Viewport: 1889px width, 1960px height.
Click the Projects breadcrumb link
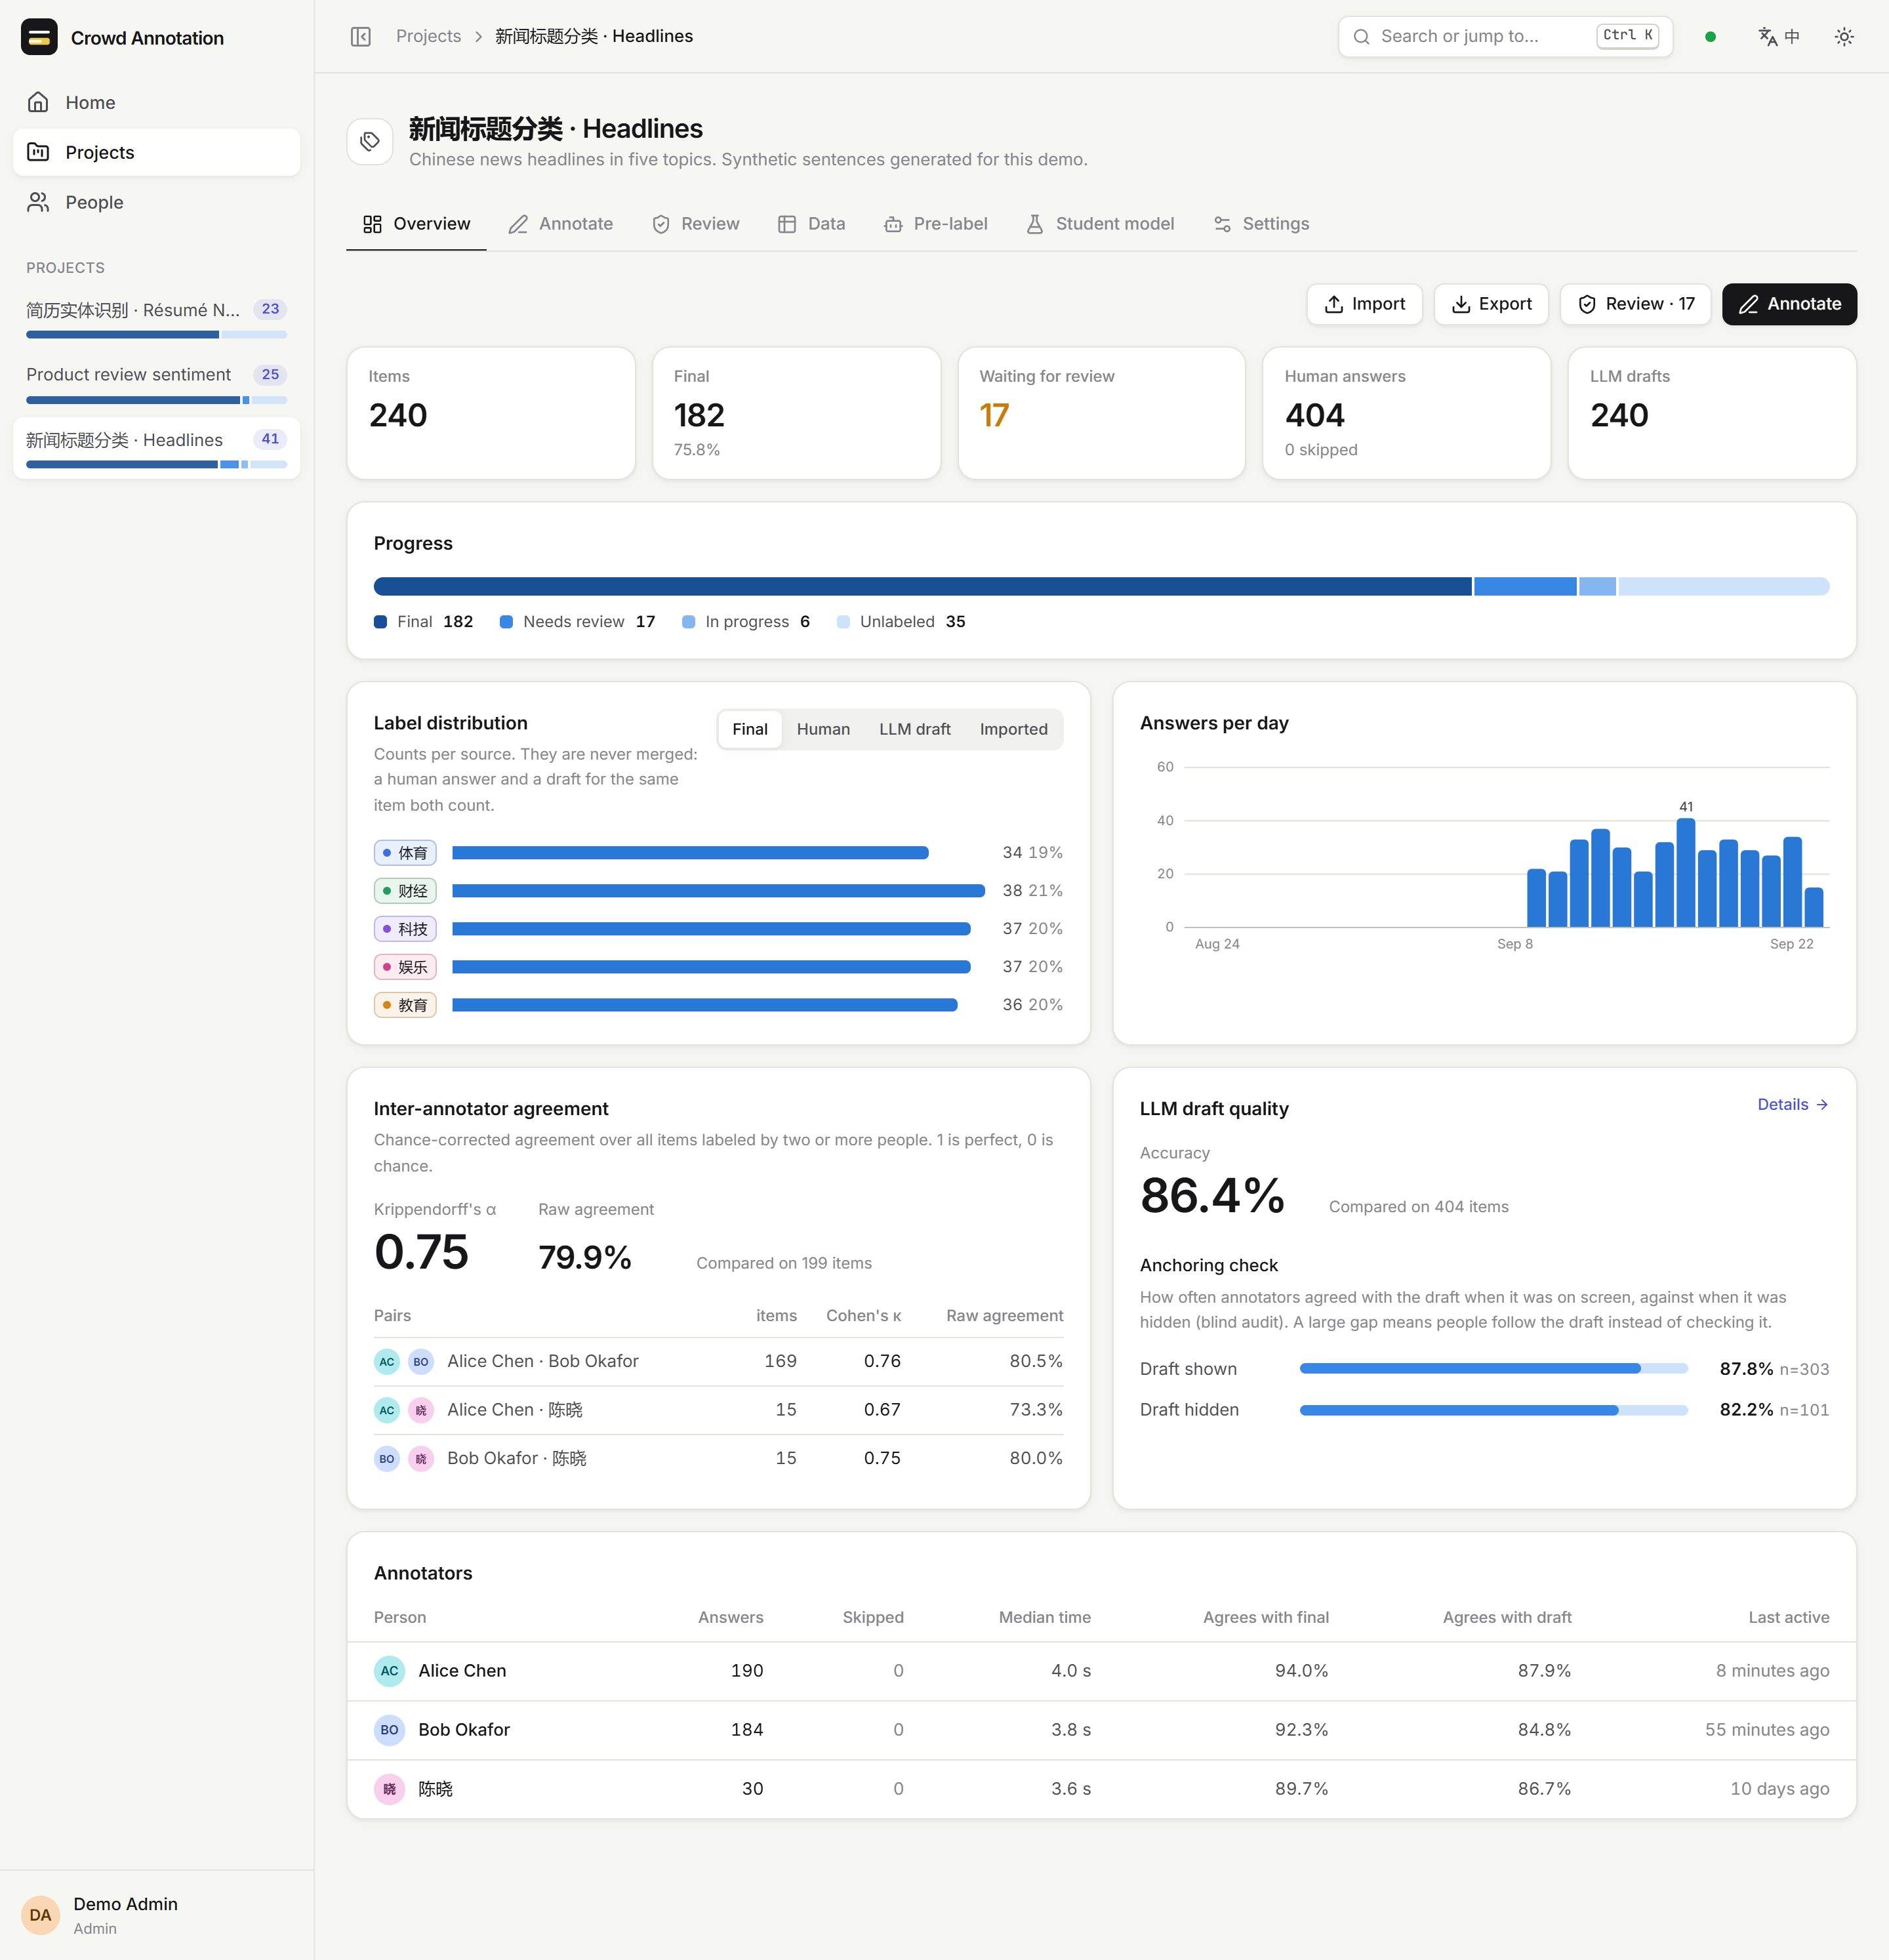pyautogui.click(x=428, y=37)
